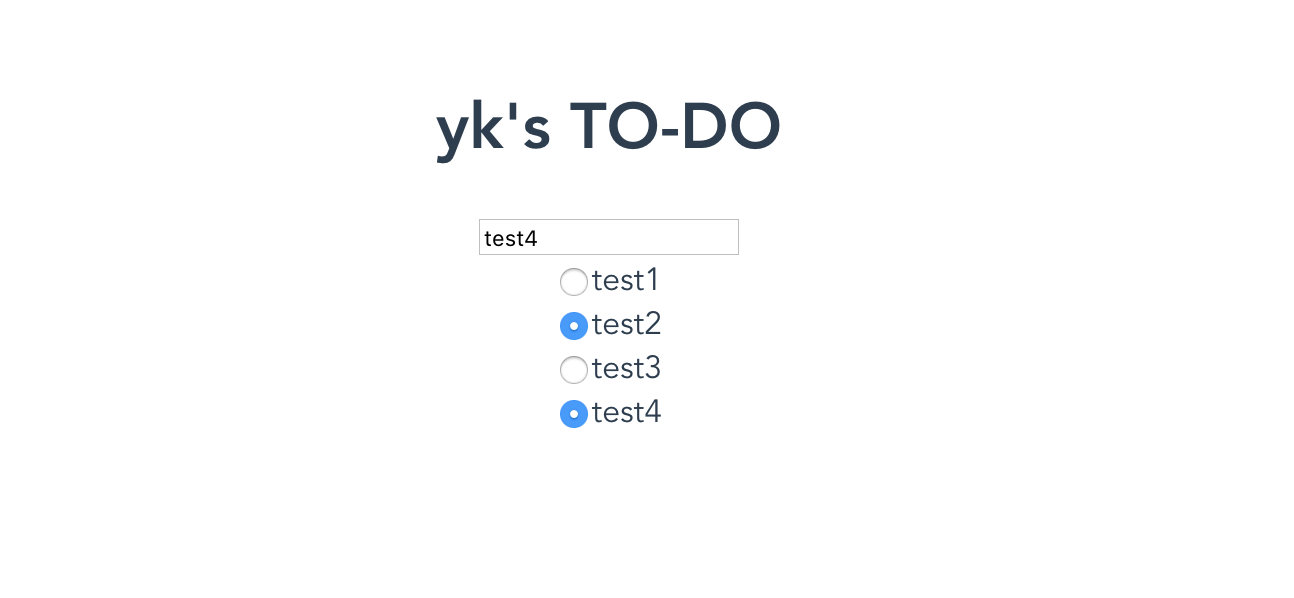
Task: Mark the third to-do item complete
Action: 573,370
